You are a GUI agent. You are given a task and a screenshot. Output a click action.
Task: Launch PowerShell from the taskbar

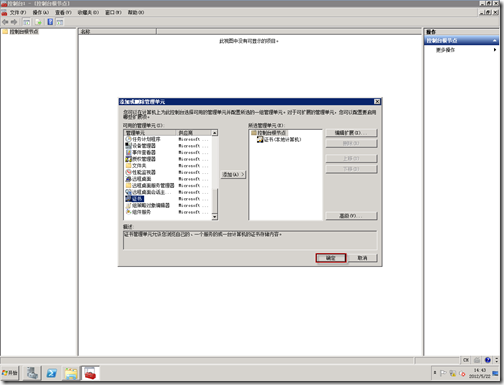52,373
